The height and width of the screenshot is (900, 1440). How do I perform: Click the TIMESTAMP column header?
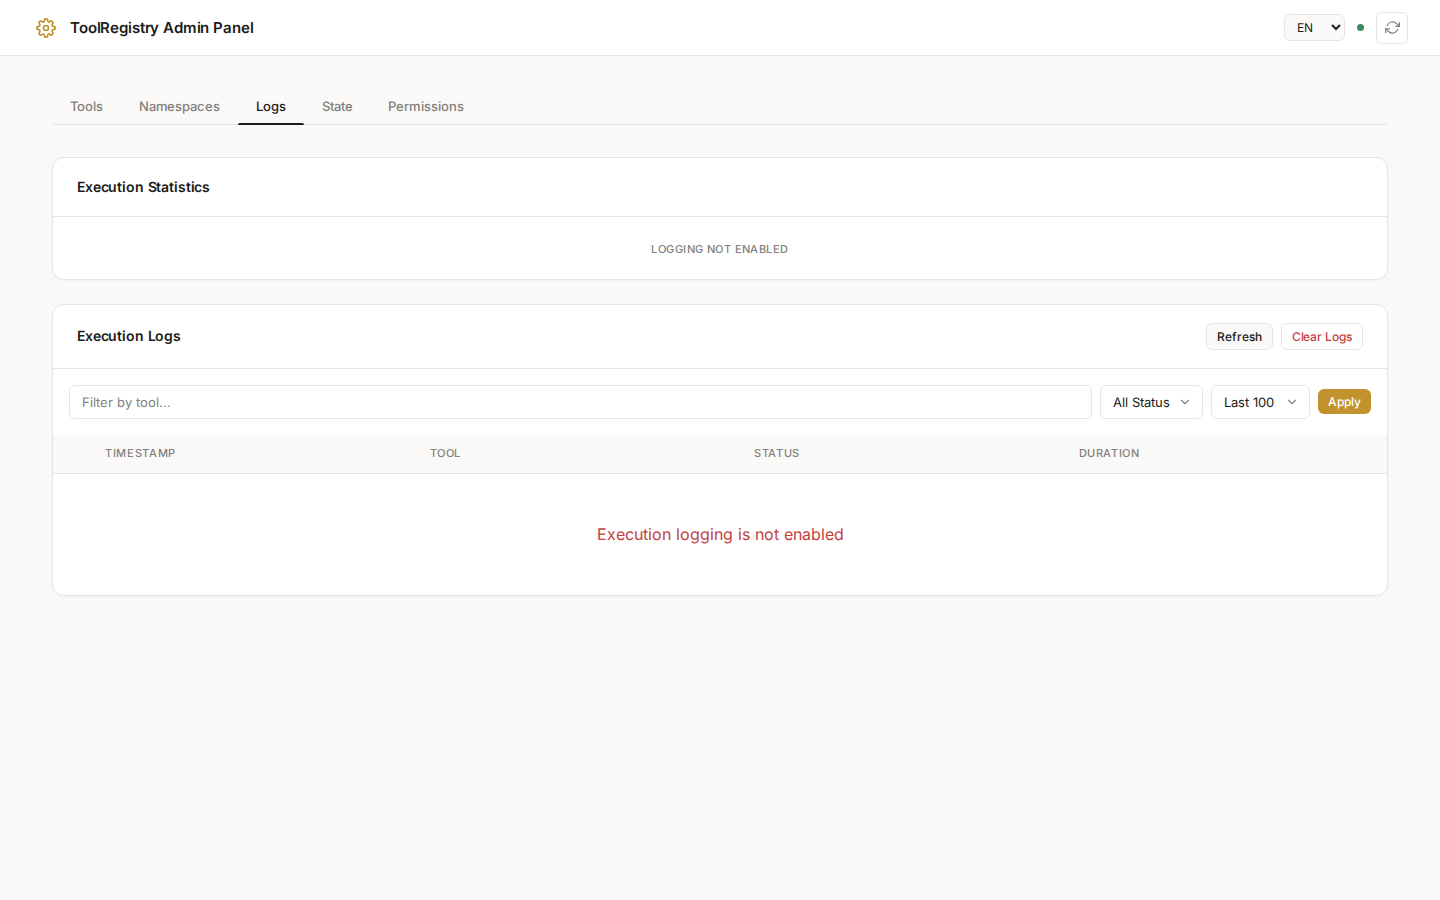pyautogui.click(x=140, y=453)
